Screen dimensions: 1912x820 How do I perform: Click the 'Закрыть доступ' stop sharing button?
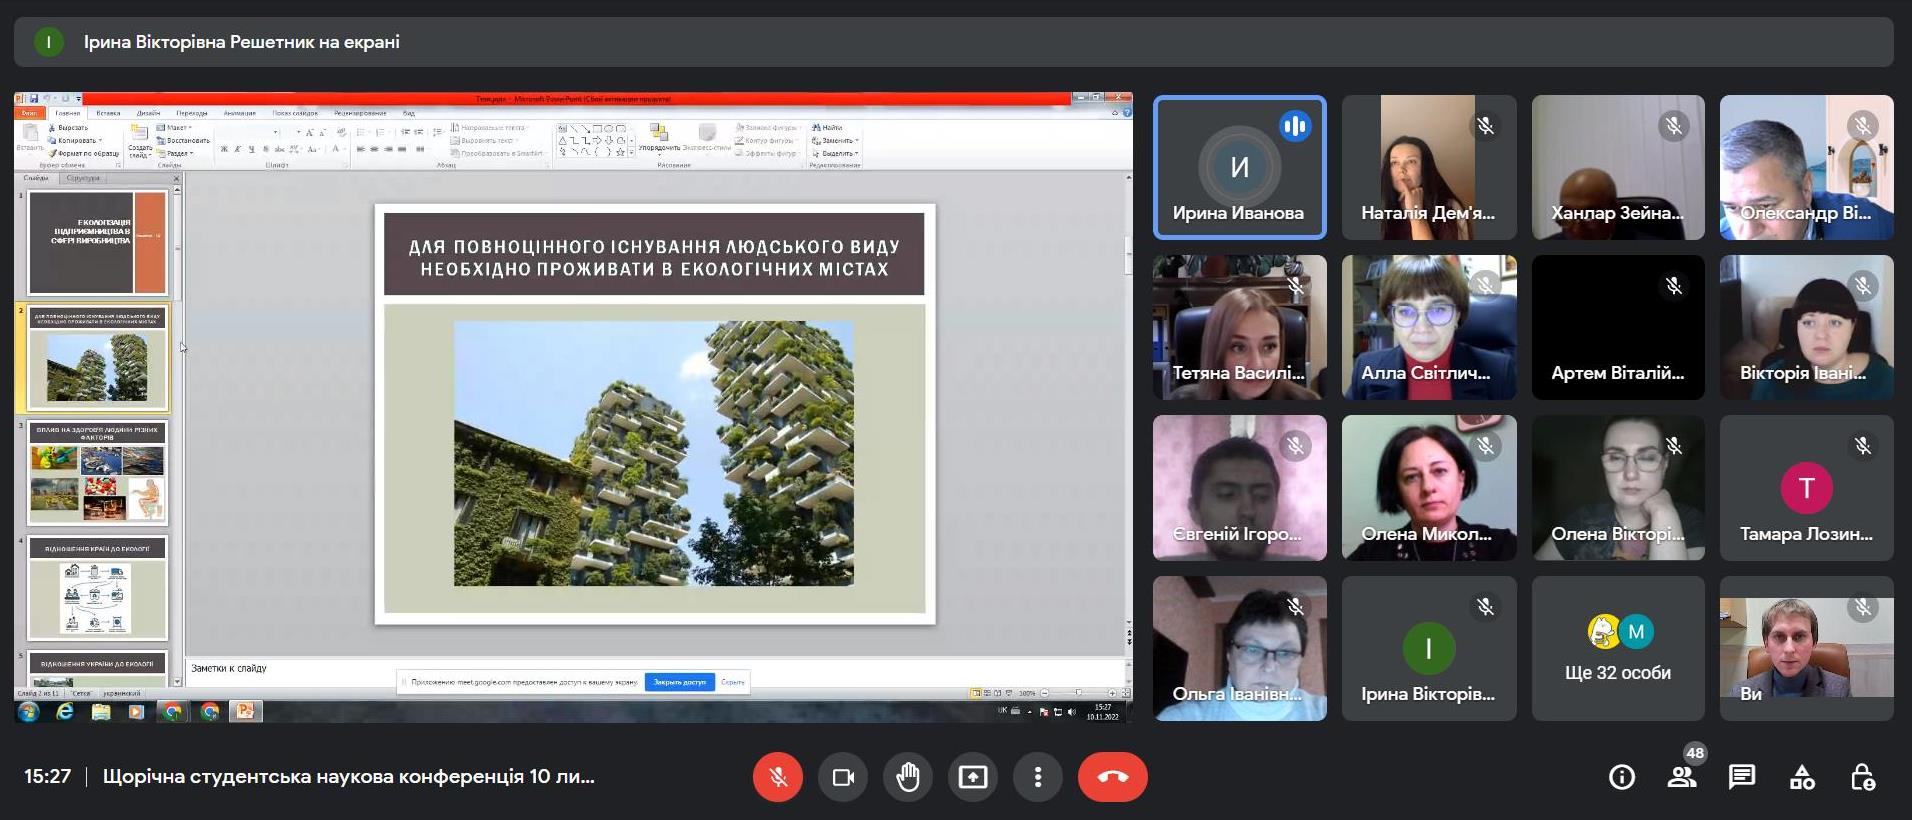coord(680,682)
